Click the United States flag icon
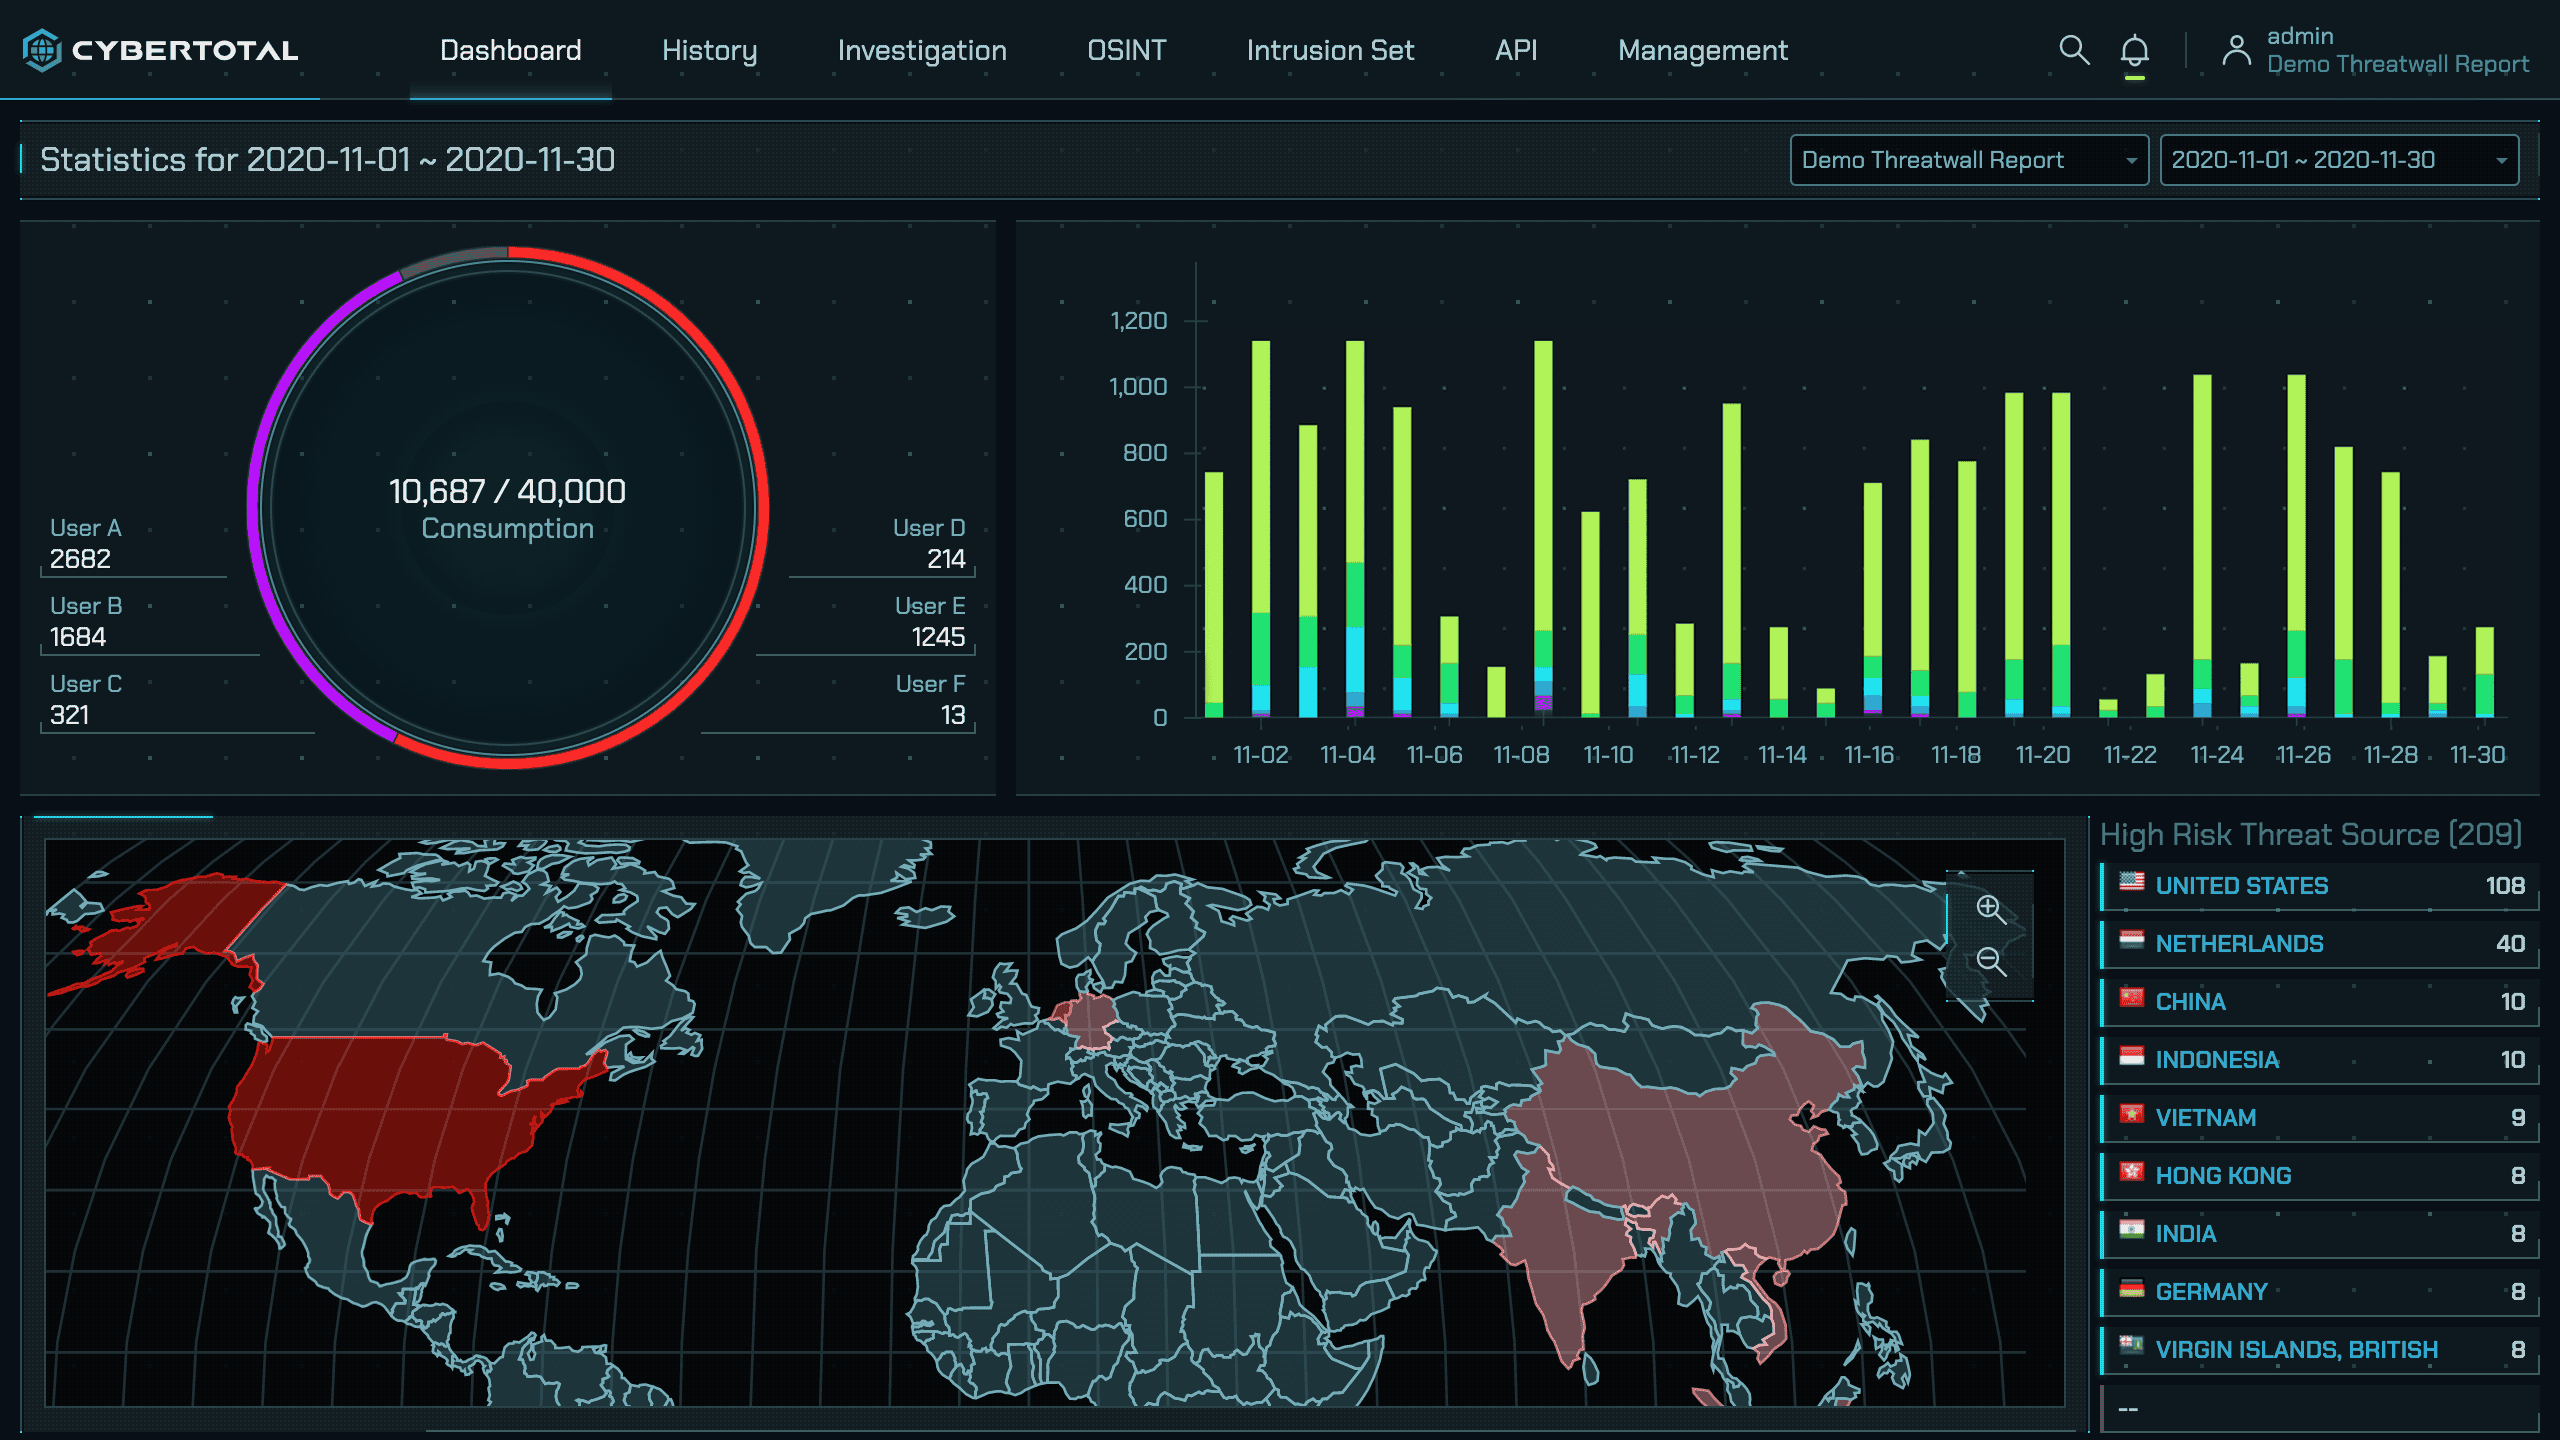Image resolution: width=2560 pixels, height=1440 pixels. tap(2132, 882)
